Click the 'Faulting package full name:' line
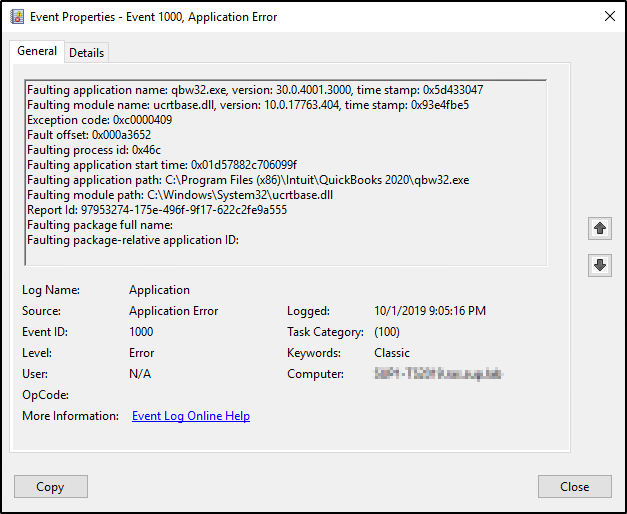This screenshot has width=627, height=514. [100, 225]
